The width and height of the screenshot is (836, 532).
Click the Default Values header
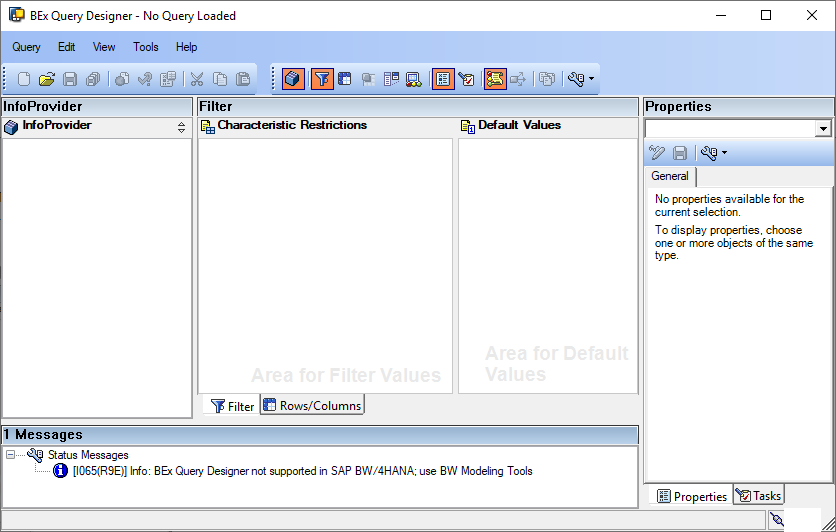click(x=519, y=125)
